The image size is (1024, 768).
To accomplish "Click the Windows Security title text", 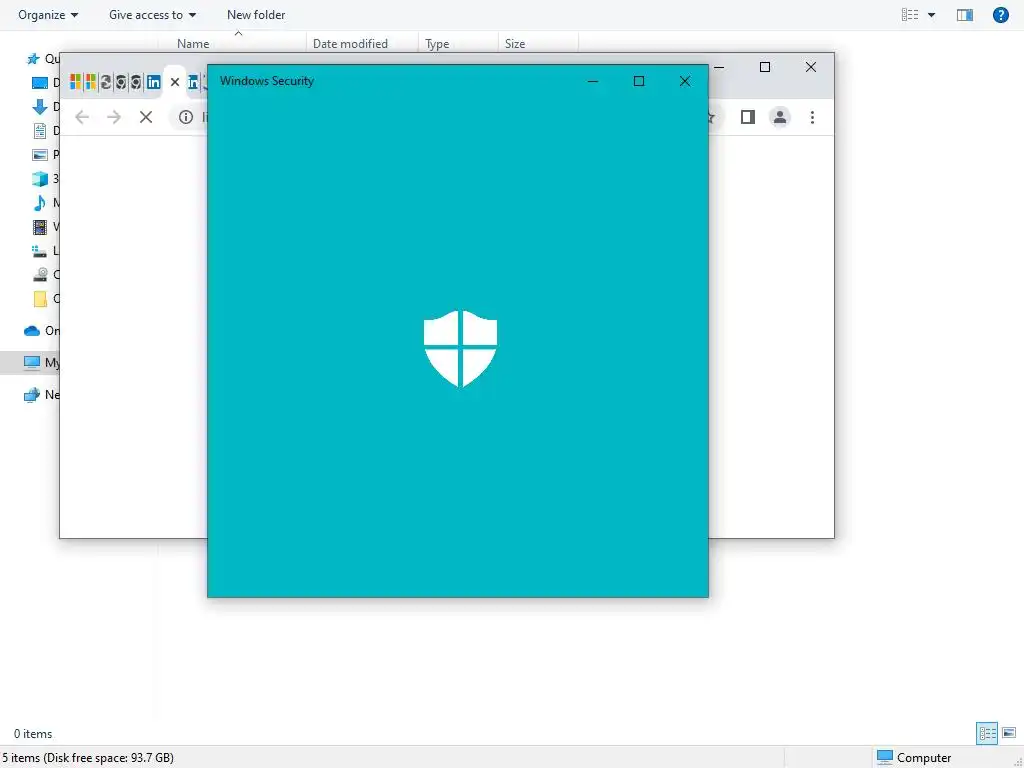I will point(266,81).
